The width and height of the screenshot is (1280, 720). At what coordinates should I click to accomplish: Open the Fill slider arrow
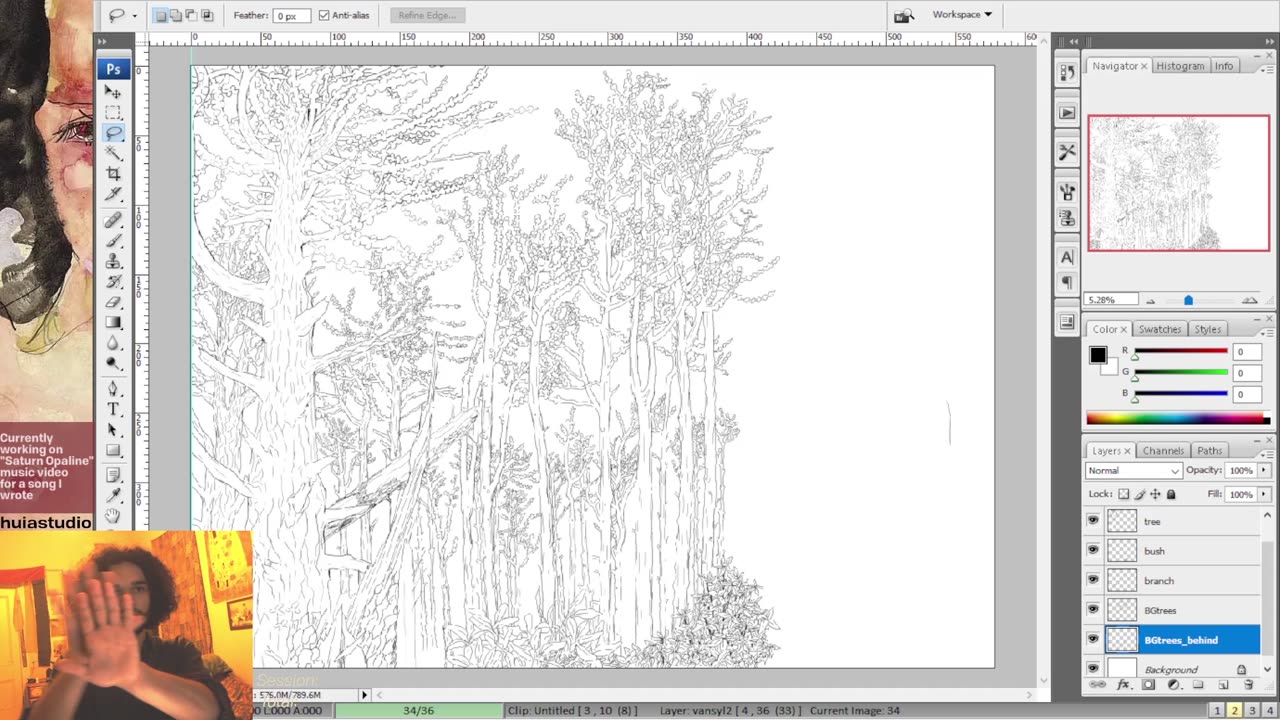pos(1264,494)
